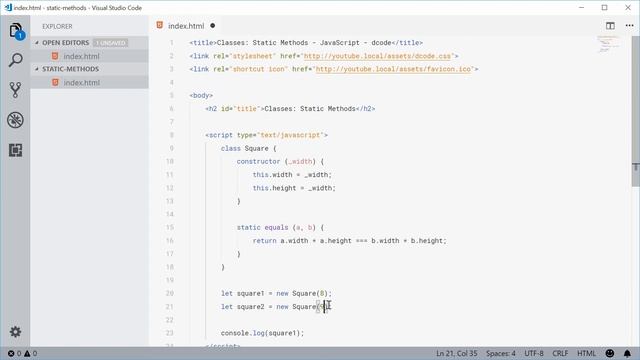
Task: Click the warnings triangle in status bar
Action: point(27,353)
